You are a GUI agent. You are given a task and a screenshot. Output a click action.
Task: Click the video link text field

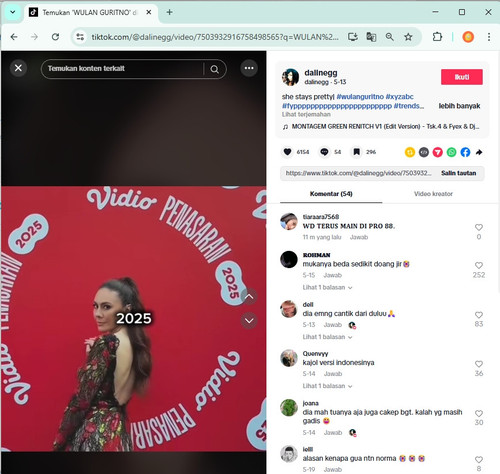click(x=358, y=173)
